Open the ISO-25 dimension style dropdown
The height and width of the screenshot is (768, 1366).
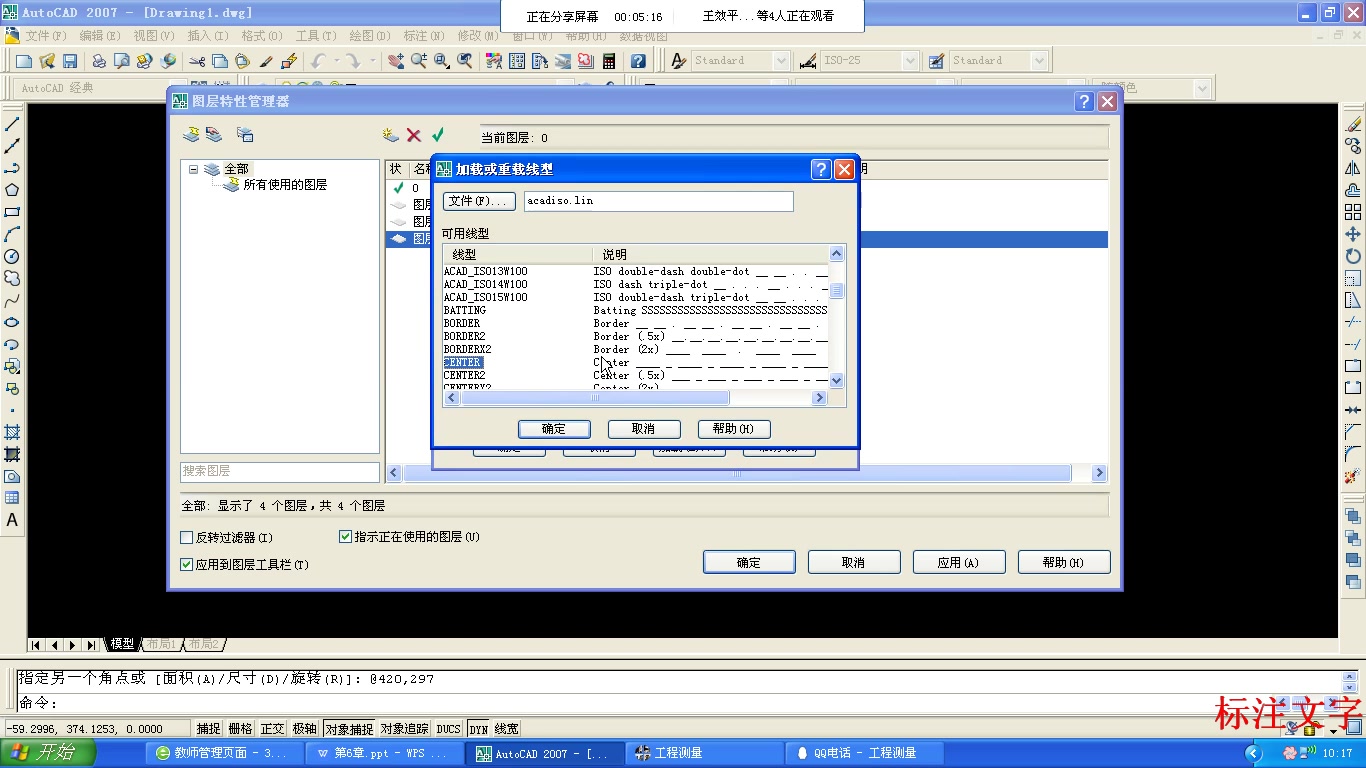click(x=909, y=61)
